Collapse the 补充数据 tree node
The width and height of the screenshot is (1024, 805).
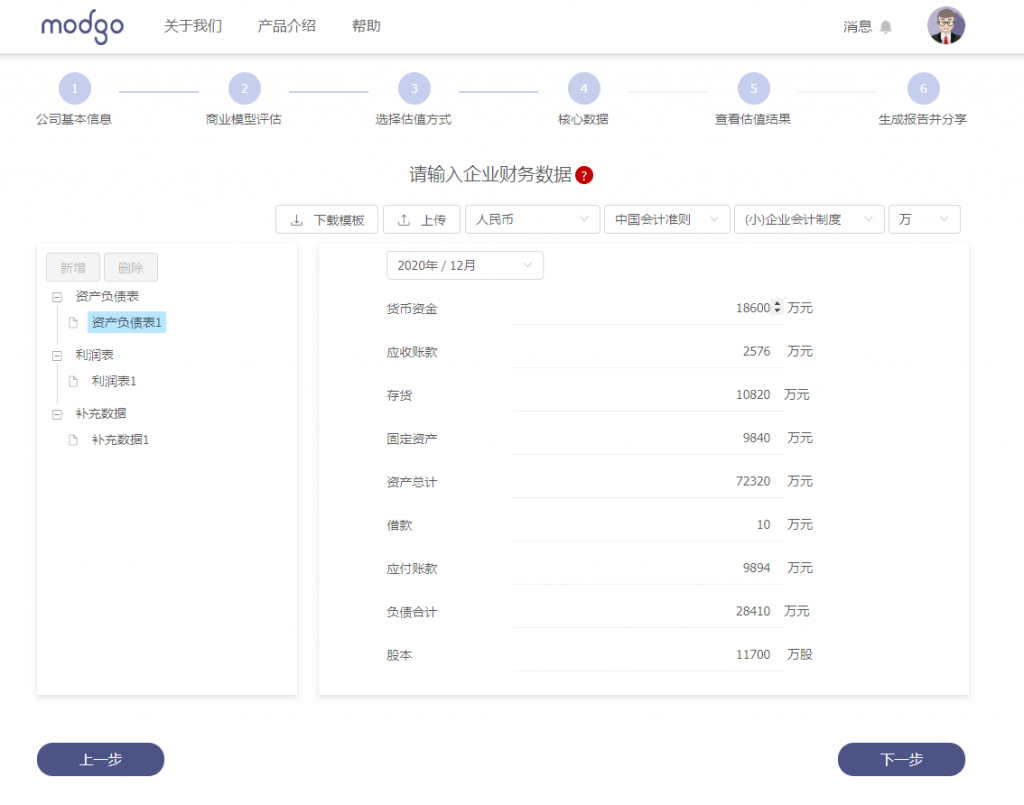tap(57, 413)
